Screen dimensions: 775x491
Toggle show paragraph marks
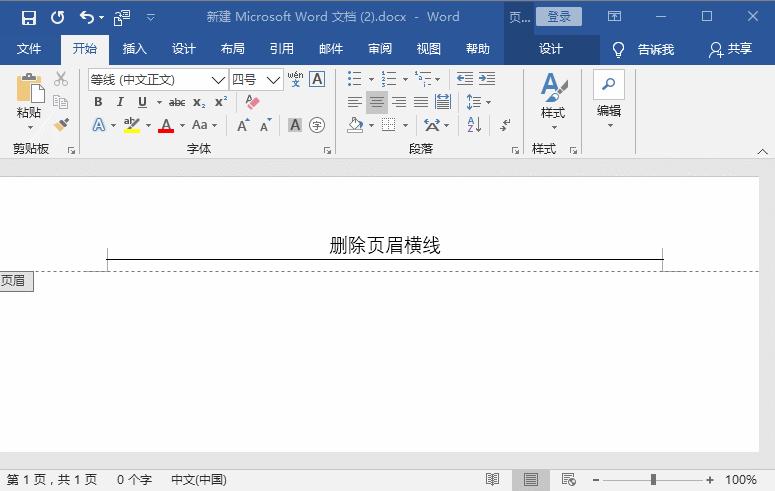505,125
